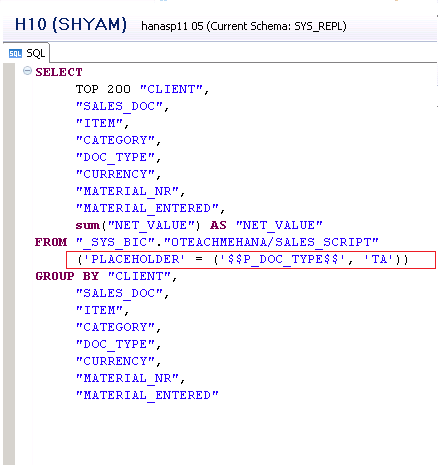This screenshot has width=438, height=465.
Task: Click the AS keyword
Action: coord(218,225)
